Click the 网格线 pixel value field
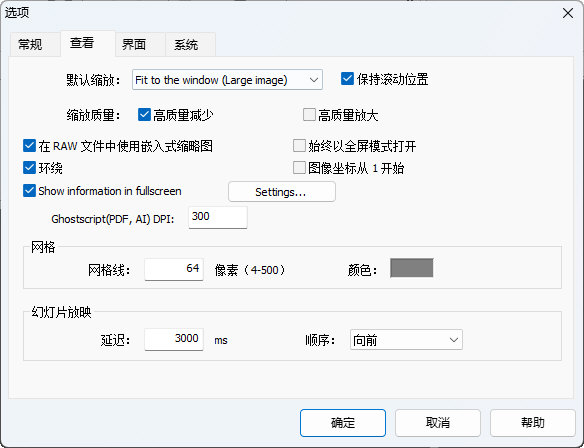This screenshot has width=584, height=448. 174,269
